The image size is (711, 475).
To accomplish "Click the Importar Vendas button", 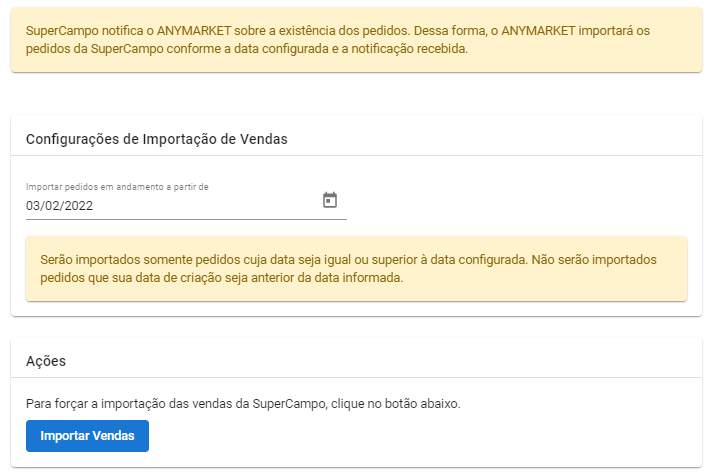I will click(87, 436).
